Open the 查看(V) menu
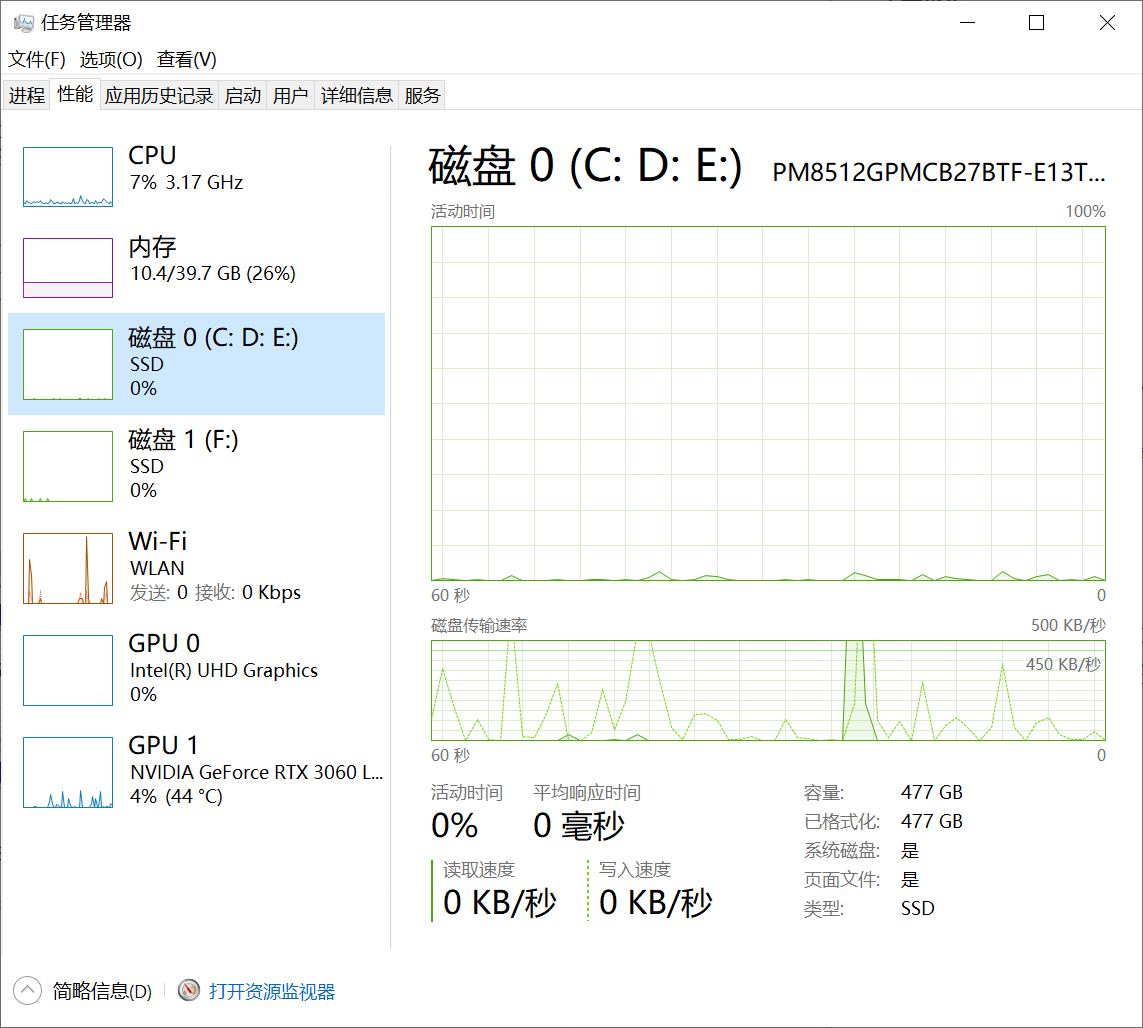 pyautogui.click(x=187, y=60)
